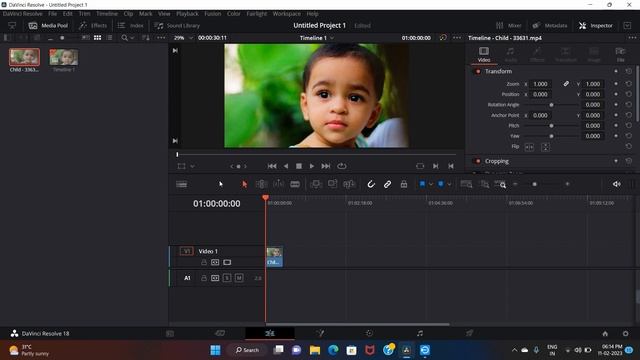Open the File menu
The height and width of the screenshot is (360, 640).
pyautogui.click(x=53, y=14)
